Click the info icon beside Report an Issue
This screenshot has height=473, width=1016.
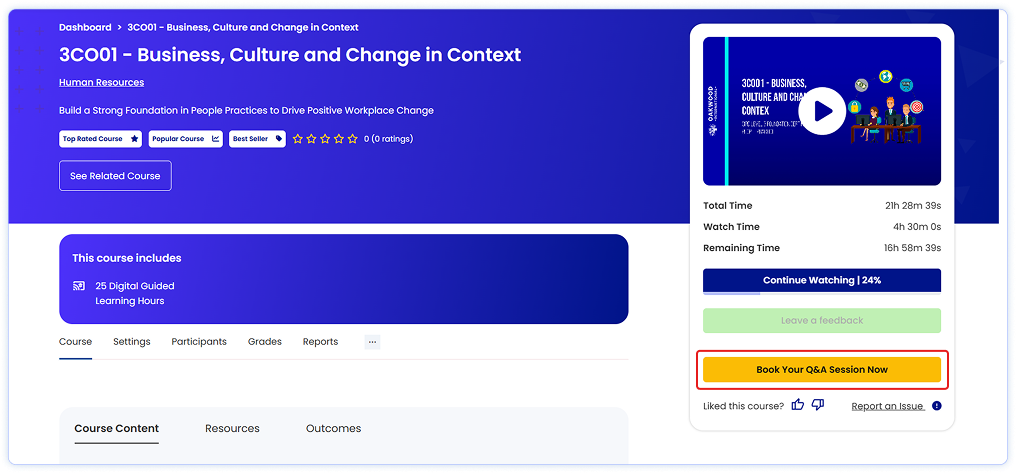point(936,406)
